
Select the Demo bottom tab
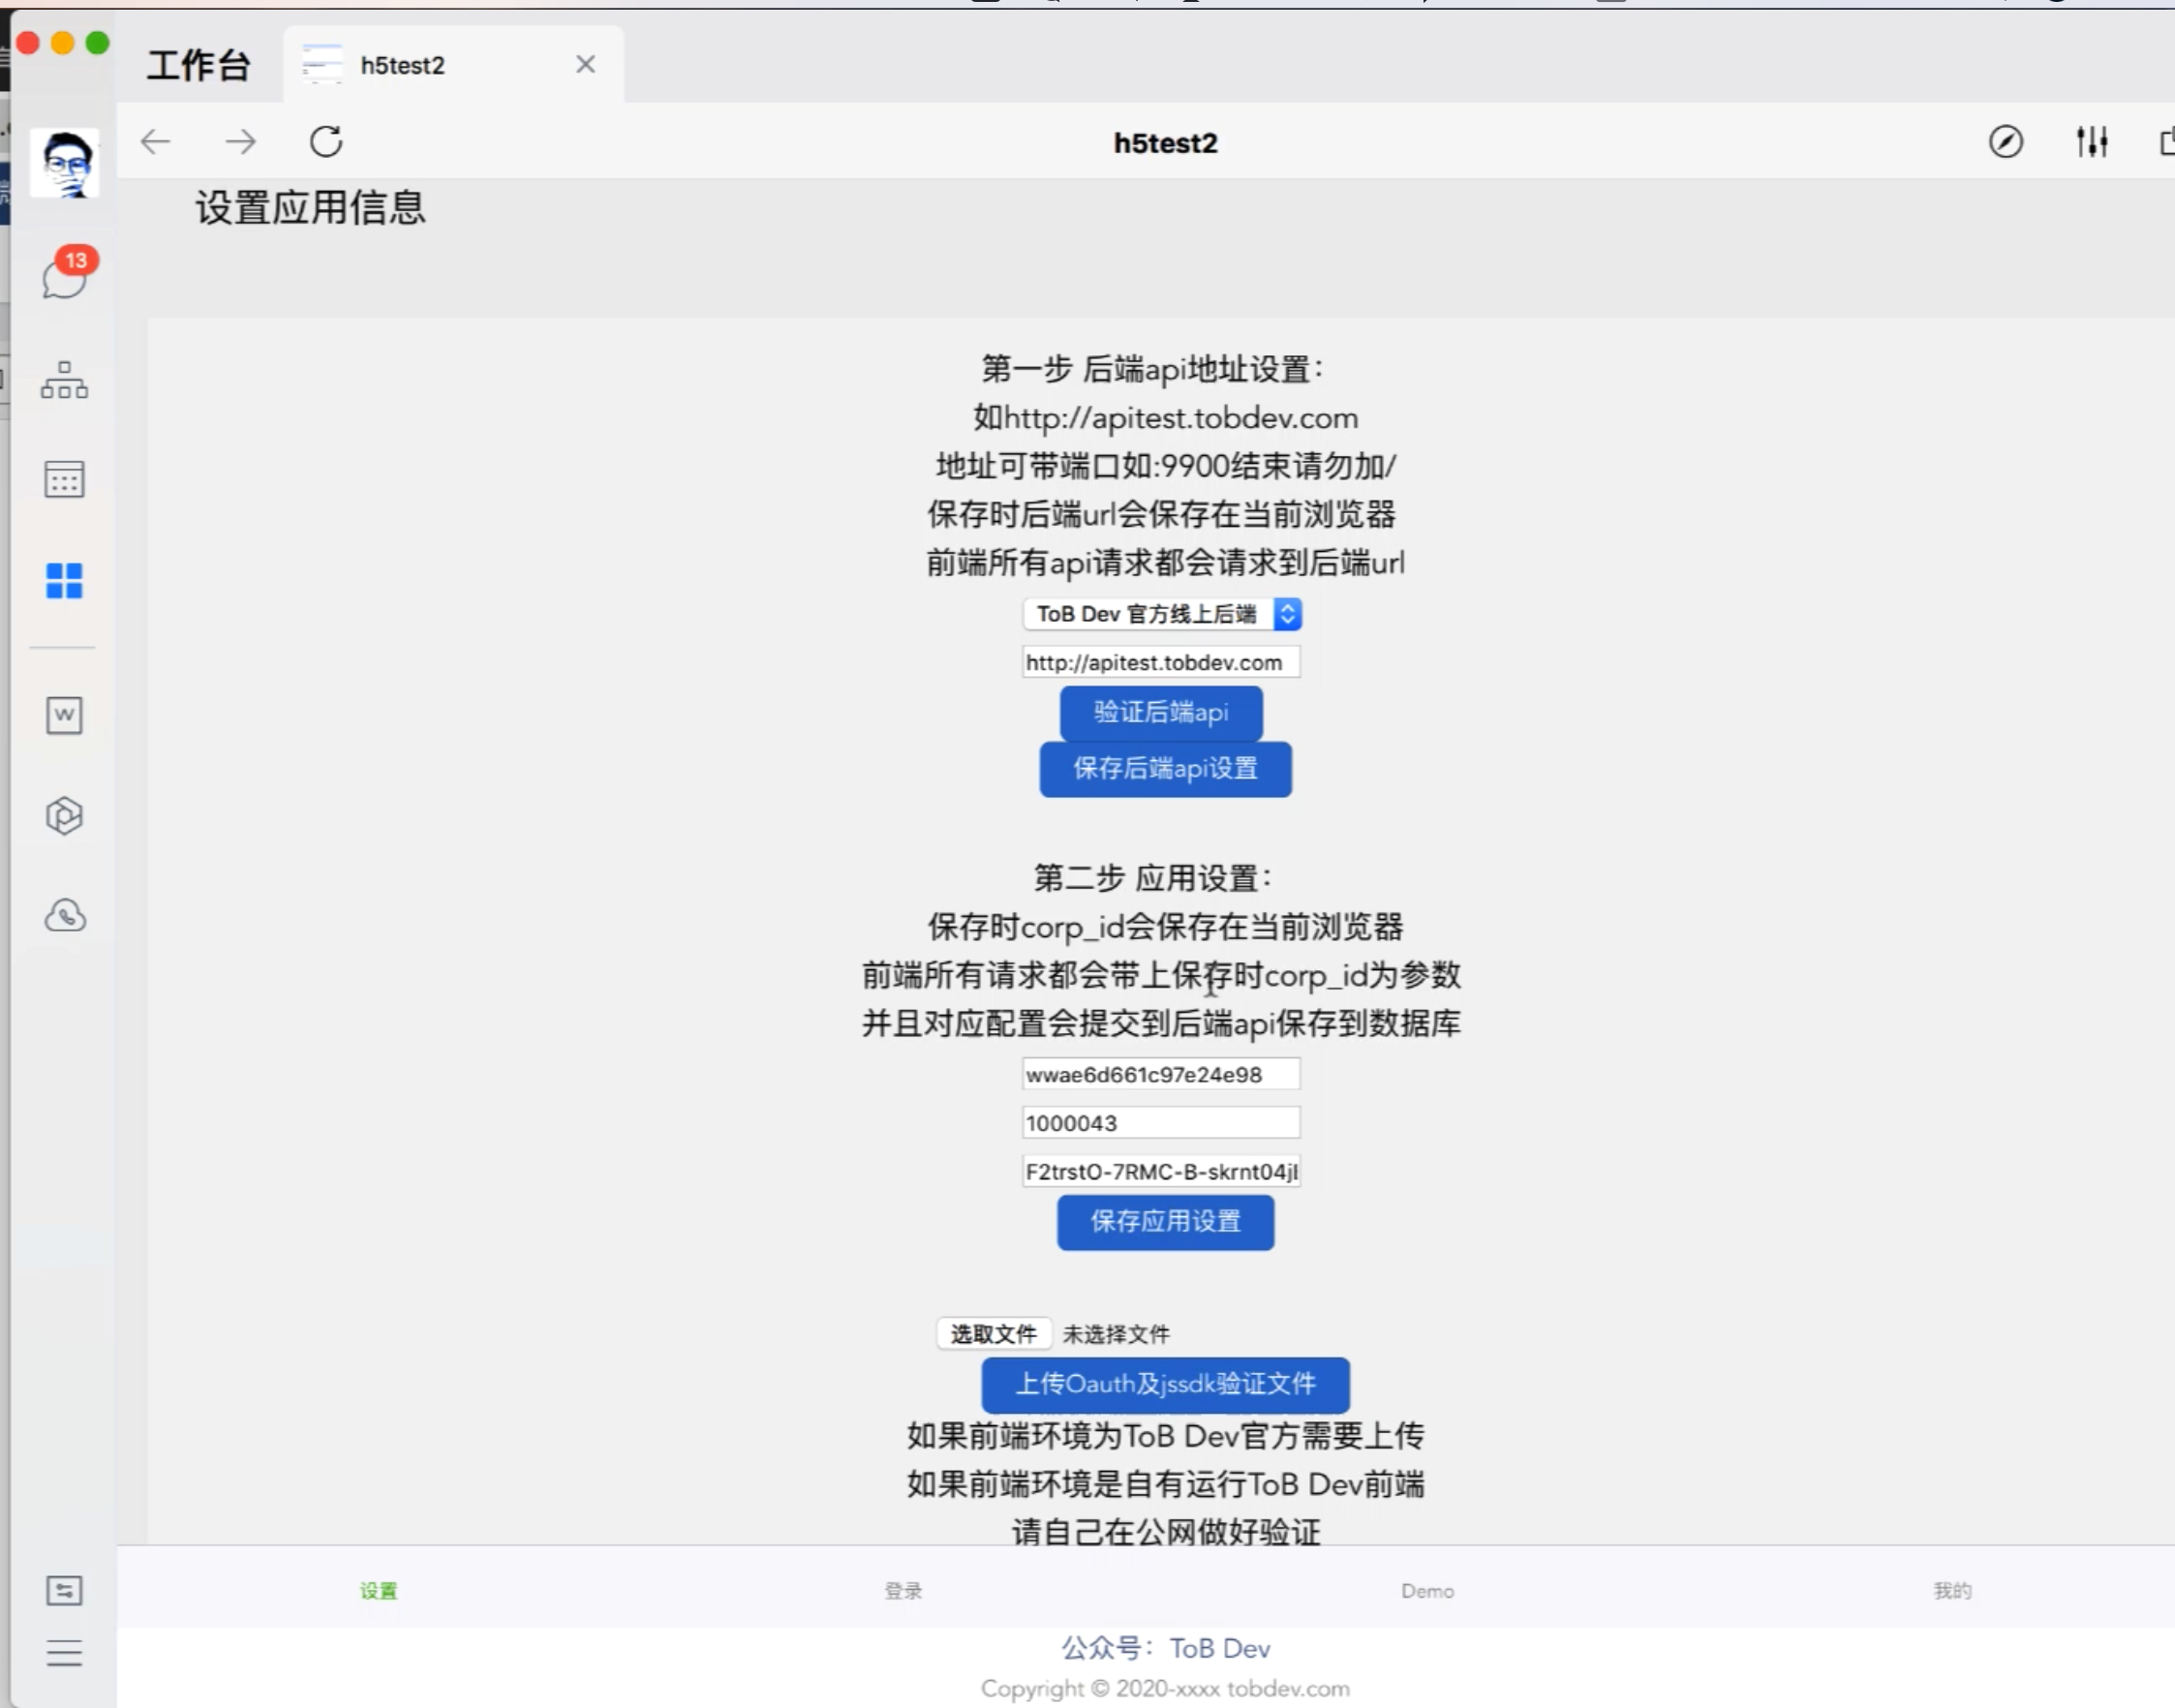(1427, 1591)
